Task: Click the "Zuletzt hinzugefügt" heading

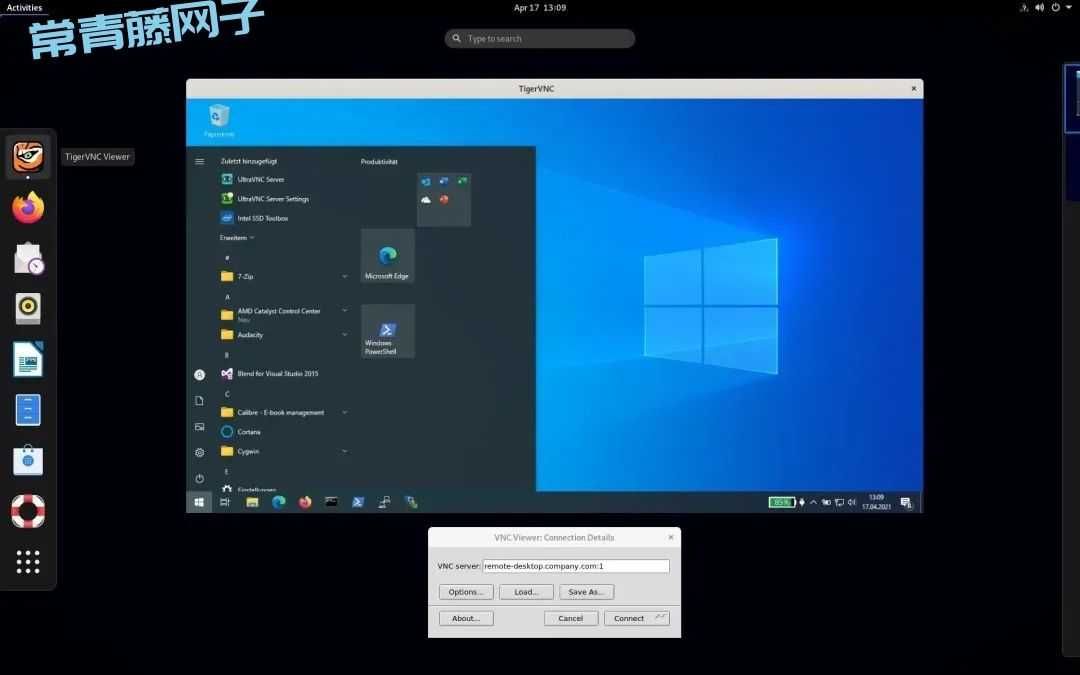Action: [249, 161]
